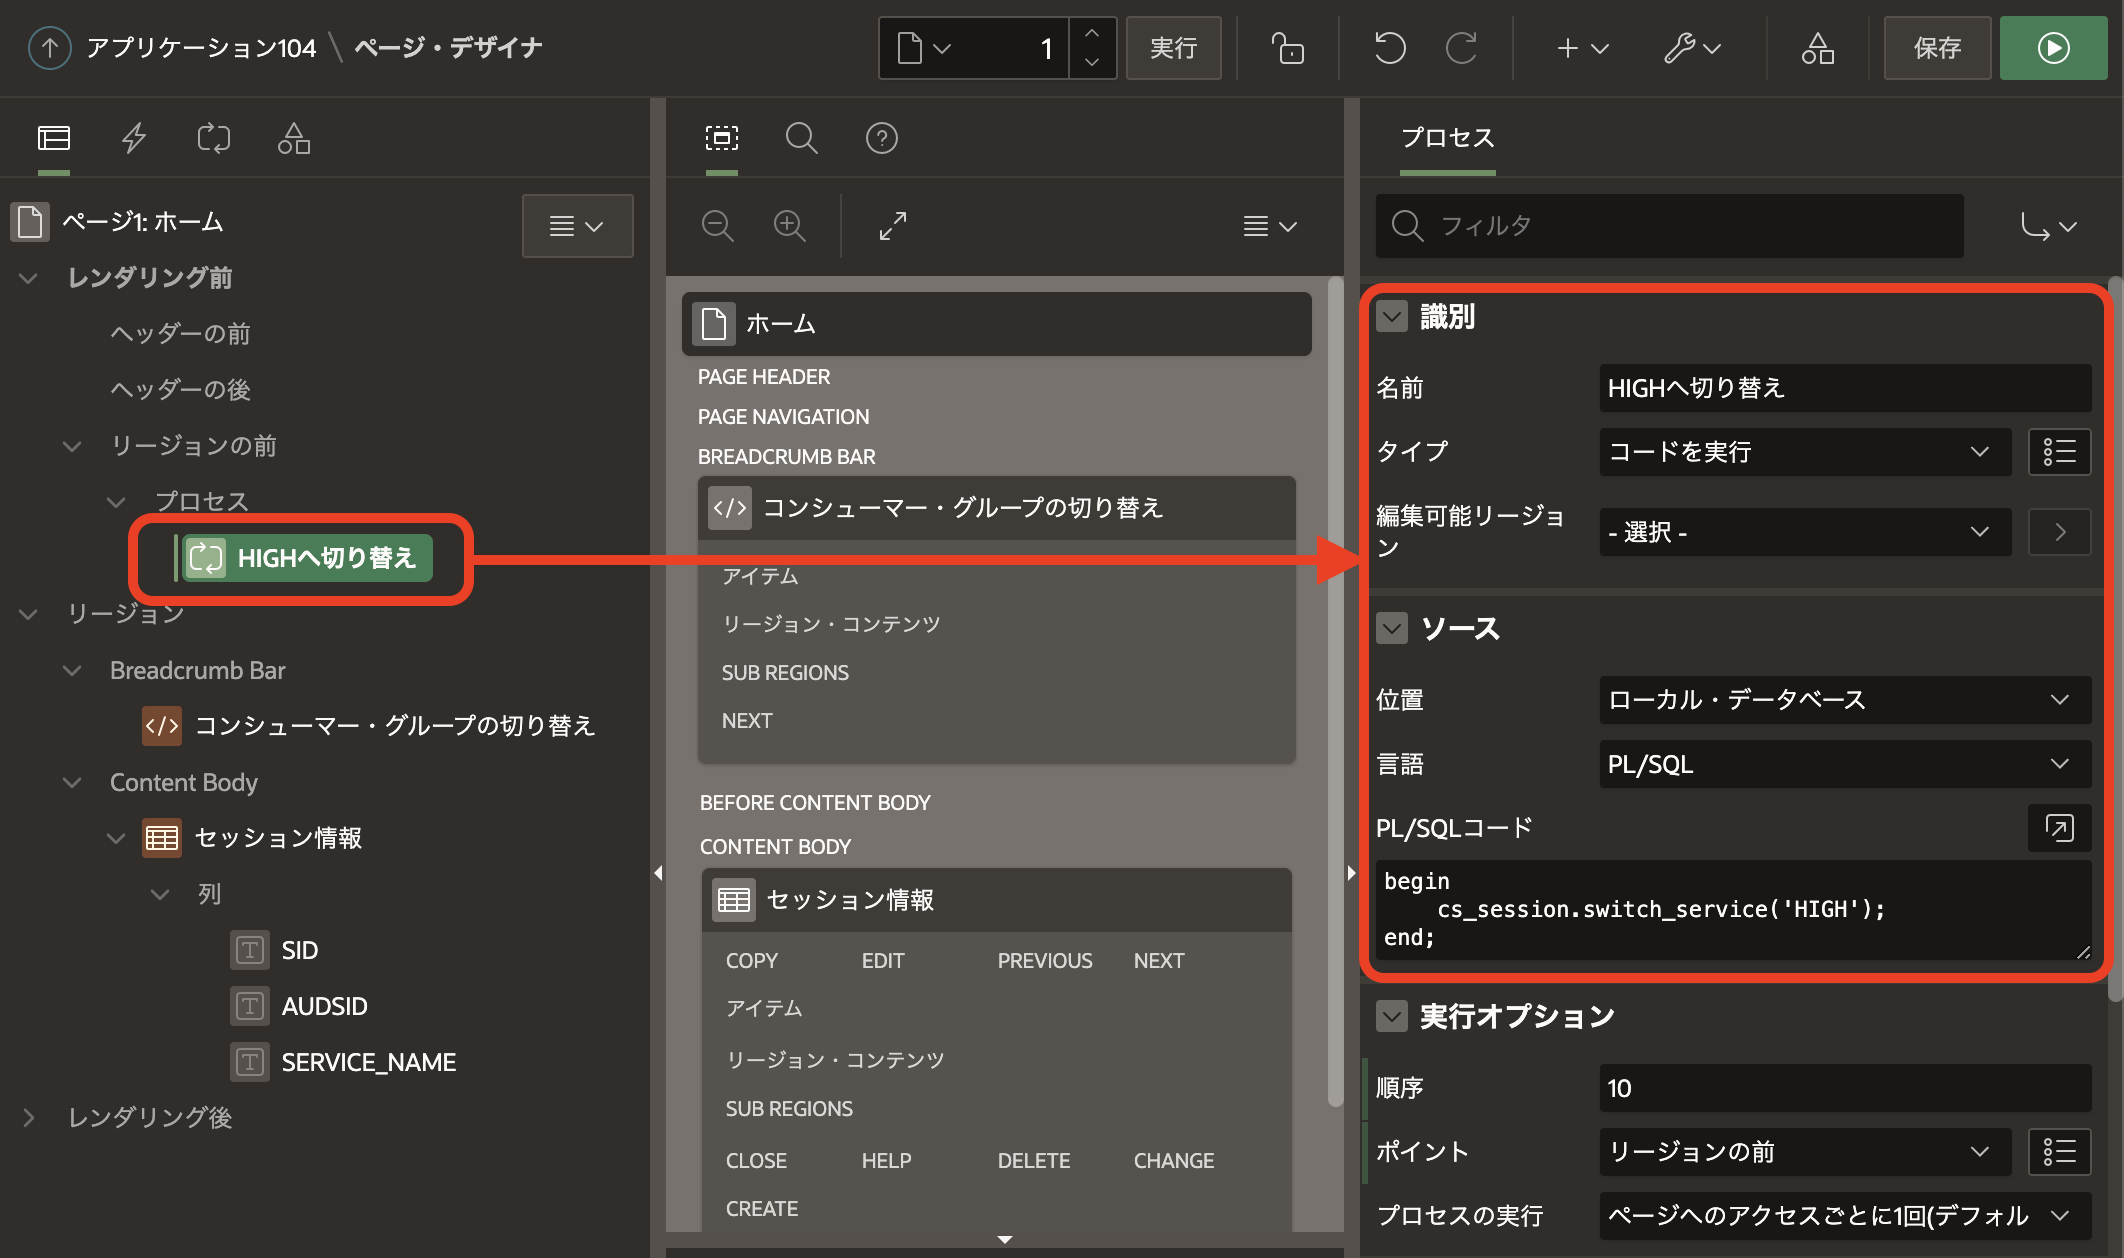Open shared components icon in toolbar
The height and width of the screenshot is (1258, 2124).
point(1817,47)
